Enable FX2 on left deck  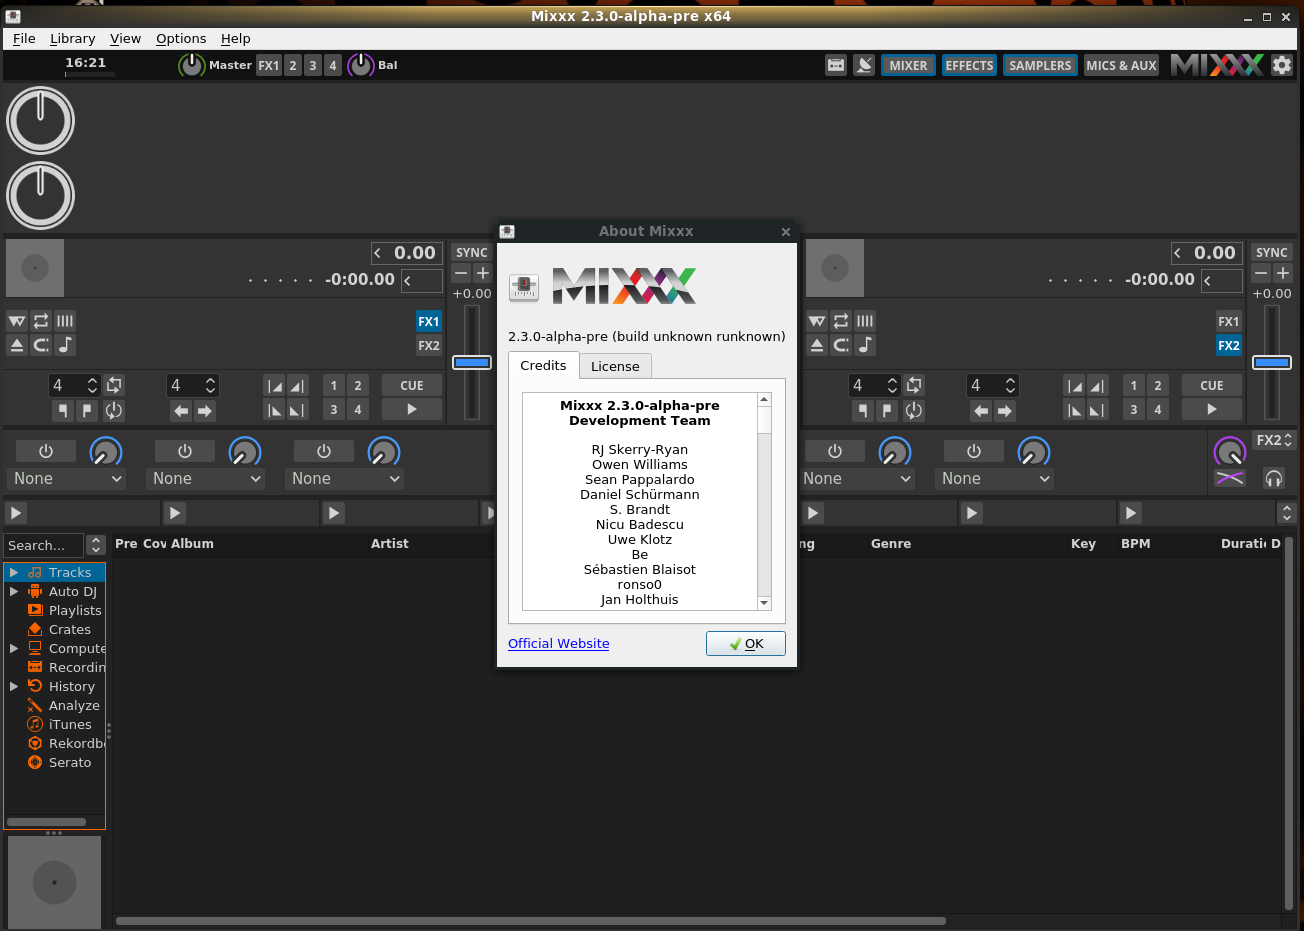pyautogui.click(x=429, y=346)
